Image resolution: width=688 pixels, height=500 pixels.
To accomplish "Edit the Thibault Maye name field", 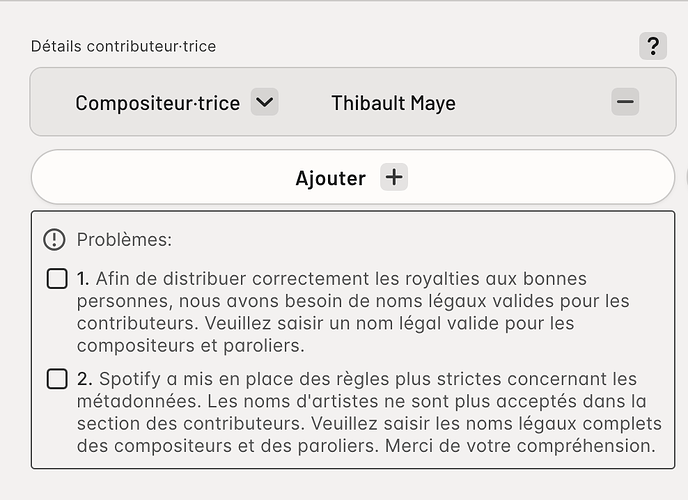I will [x=394, y=103].
